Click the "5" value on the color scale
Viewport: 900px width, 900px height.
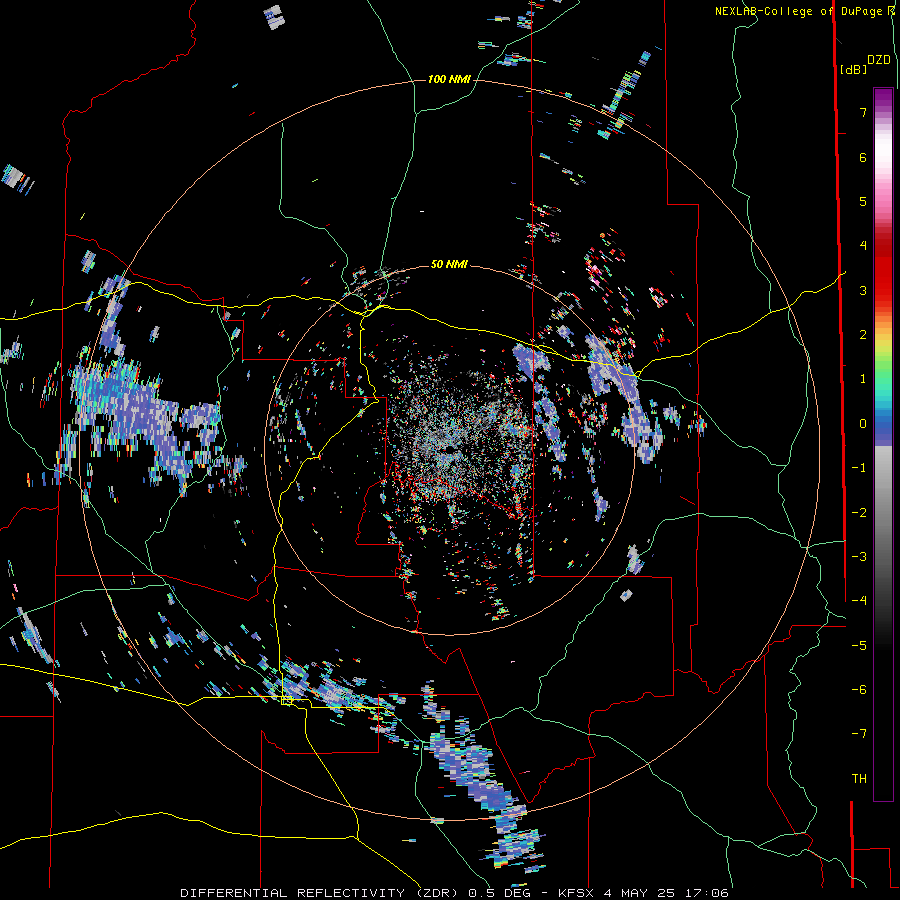(x=863, y=201)
